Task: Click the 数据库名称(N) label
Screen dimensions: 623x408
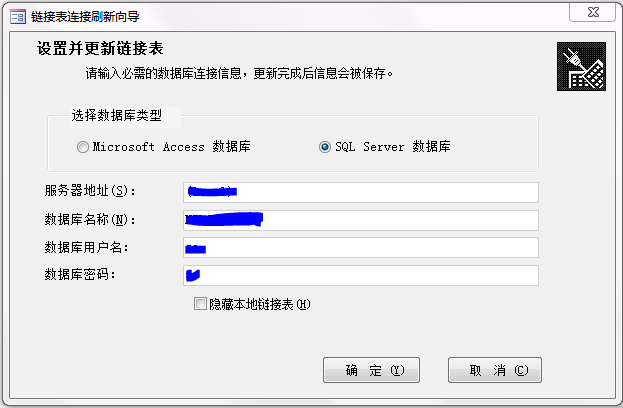Action: (x=90, y=219)
